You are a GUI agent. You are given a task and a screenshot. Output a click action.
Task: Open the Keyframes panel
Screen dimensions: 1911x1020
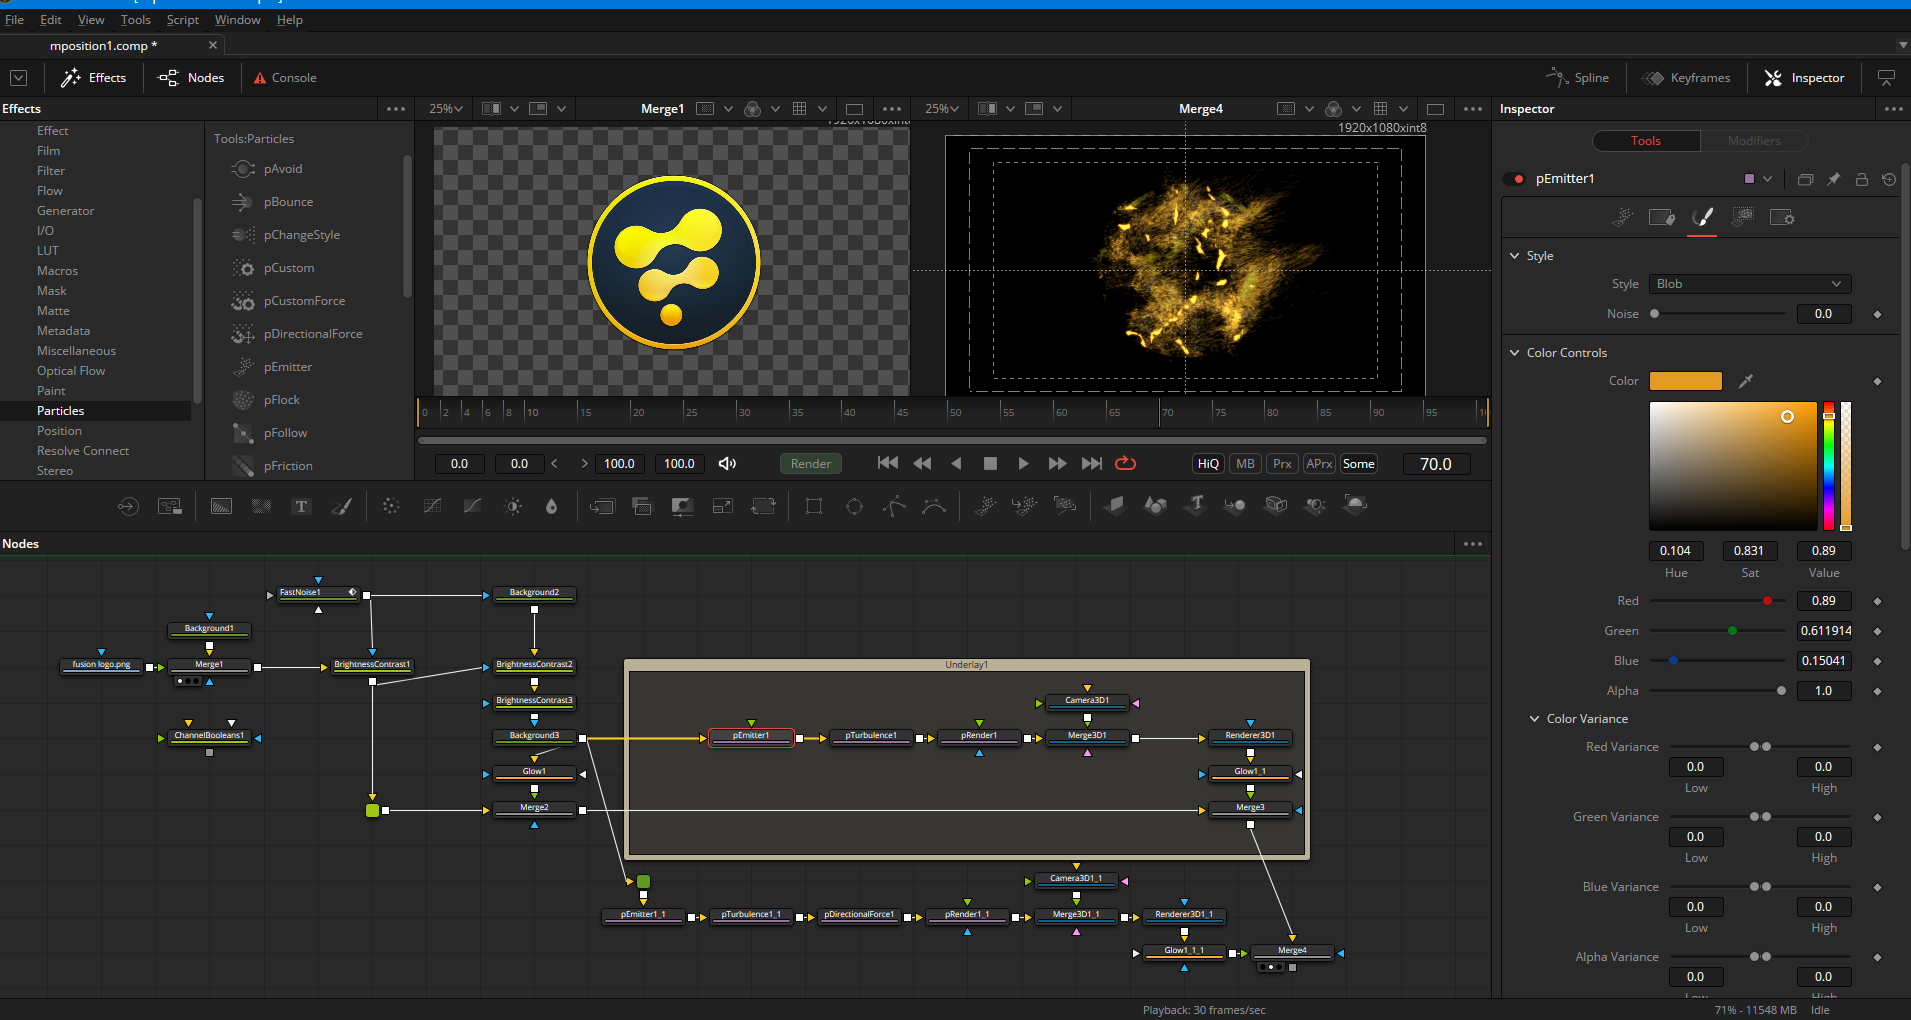[1687, 78]
